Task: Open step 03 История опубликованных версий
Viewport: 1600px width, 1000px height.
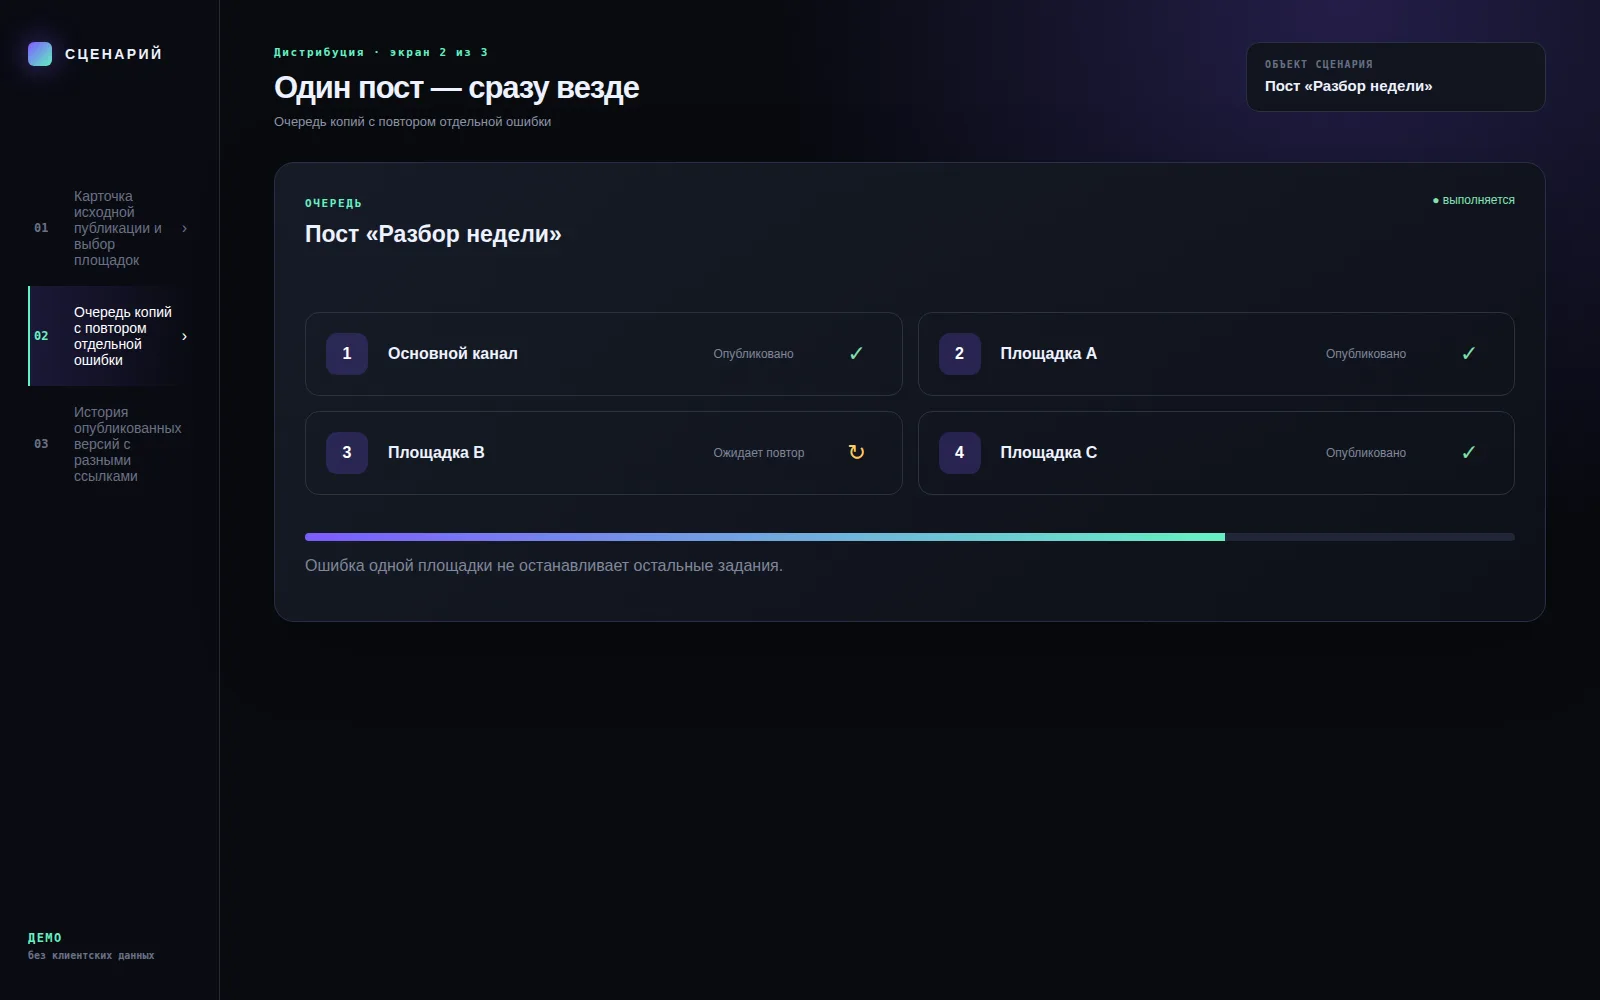Action: [110, 444]
